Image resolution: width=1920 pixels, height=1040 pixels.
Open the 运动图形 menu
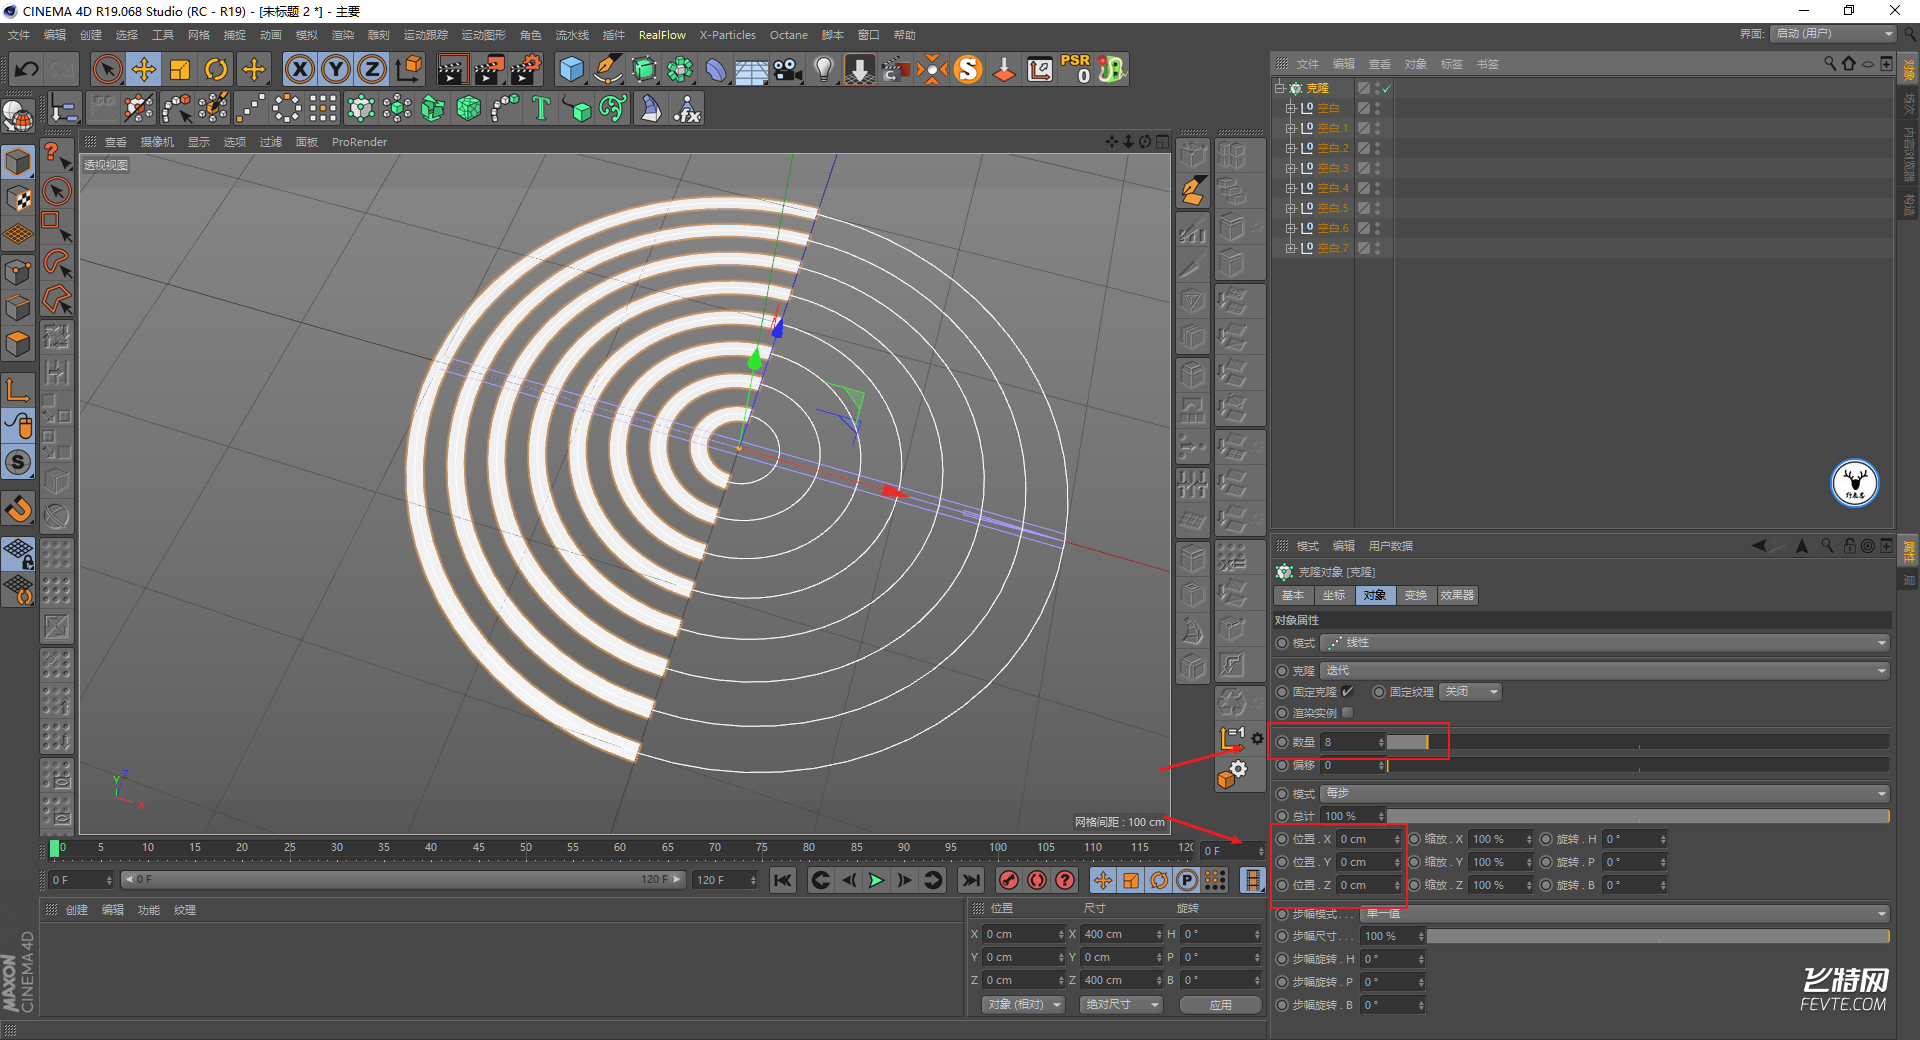pyautogui.click(x=484, y=35)
